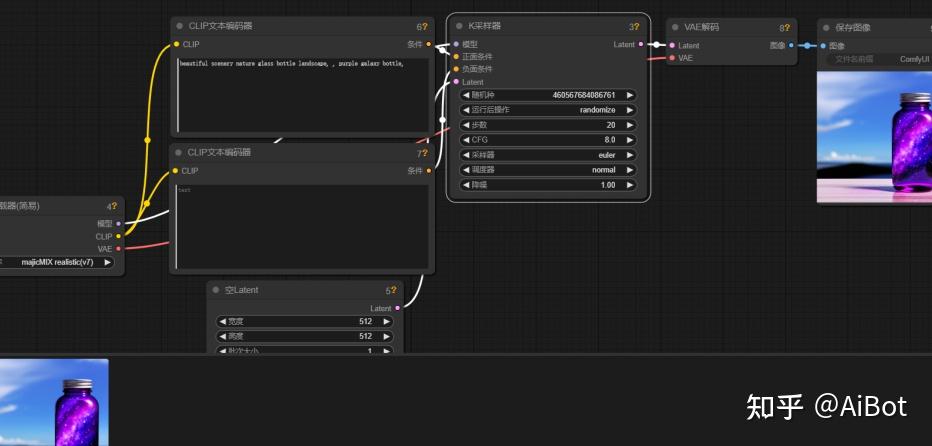Decrease 宽度 with its left arrow

(x=223, y=321)
